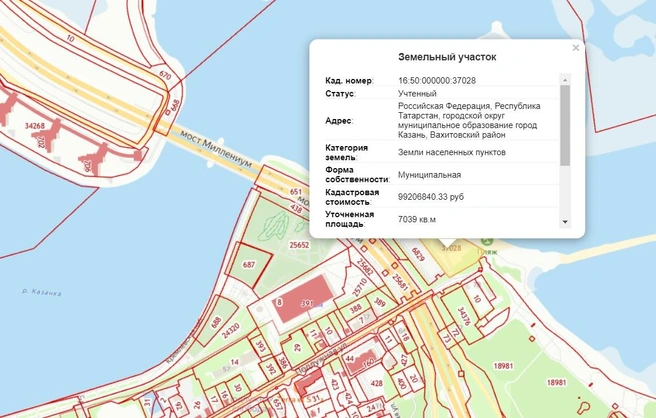The width and height of the screenshot is (656, 418).
Task: Select parcel 651 at bridge end
Action: pyautogui.click(x=296, y=192)
